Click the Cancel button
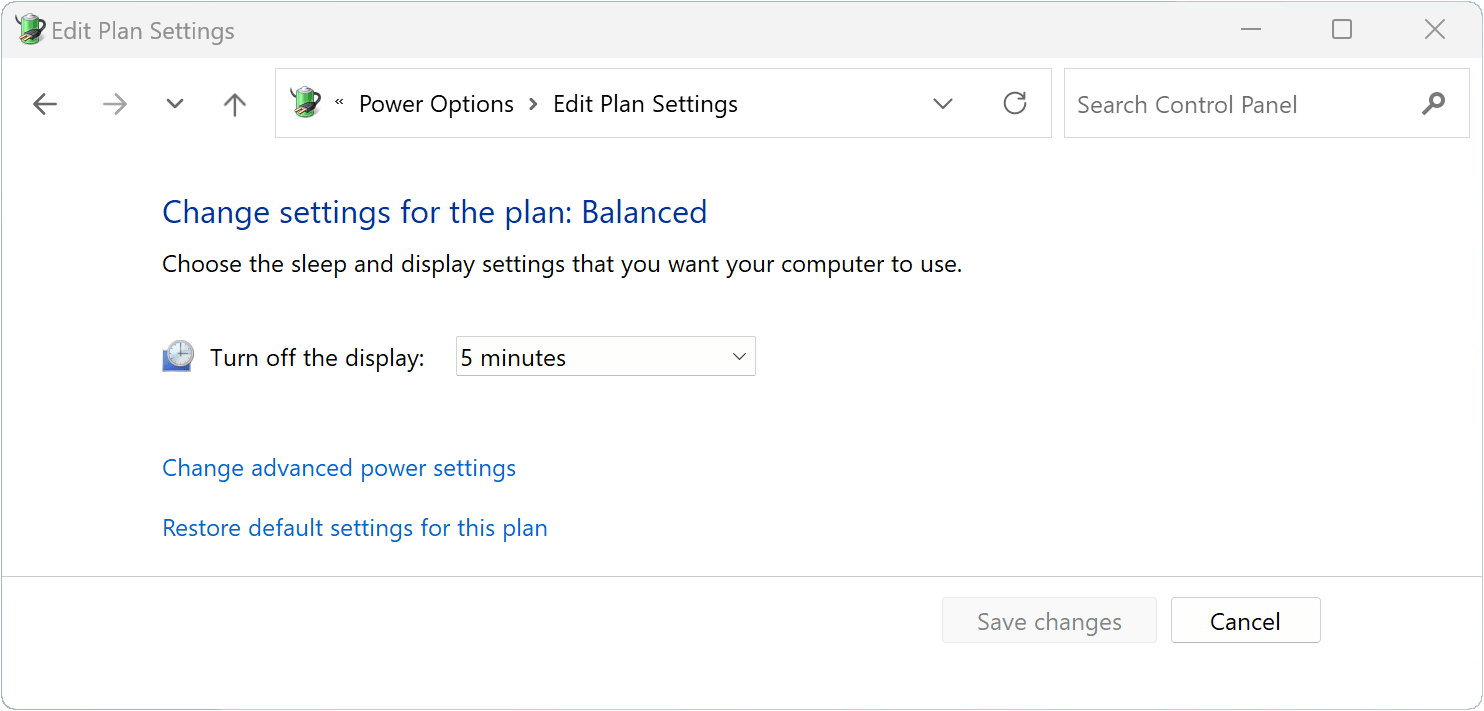Viewport: 1484px width, 711px height. pyautogui.click(x=1245, y=621)
